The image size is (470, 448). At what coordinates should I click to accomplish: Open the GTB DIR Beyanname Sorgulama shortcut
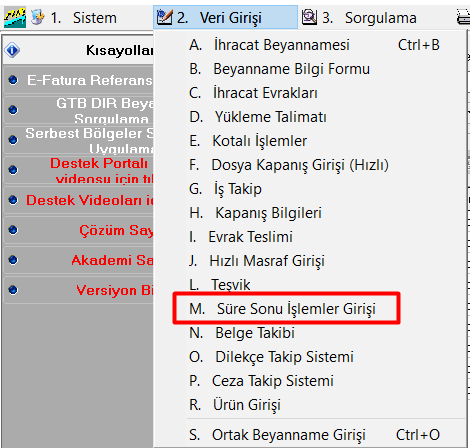[105, 110]
